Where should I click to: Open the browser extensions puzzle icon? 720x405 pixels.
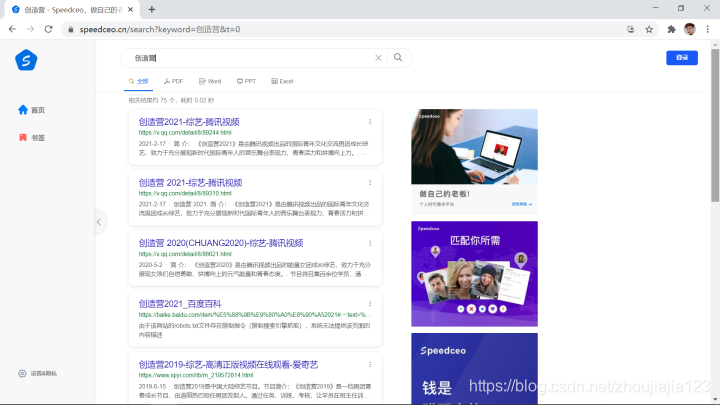click(671, 29)
